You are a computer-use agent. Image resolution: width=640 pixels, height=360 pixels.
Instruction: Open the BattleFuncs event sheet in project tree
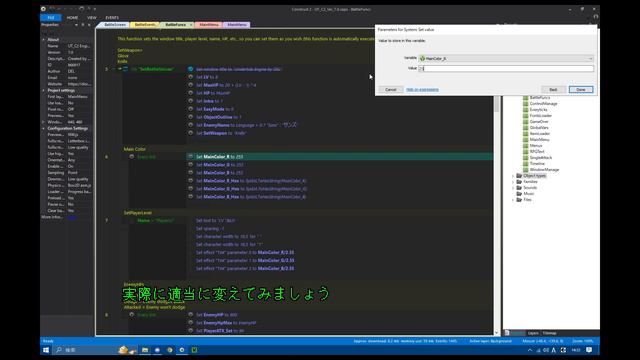540,98
